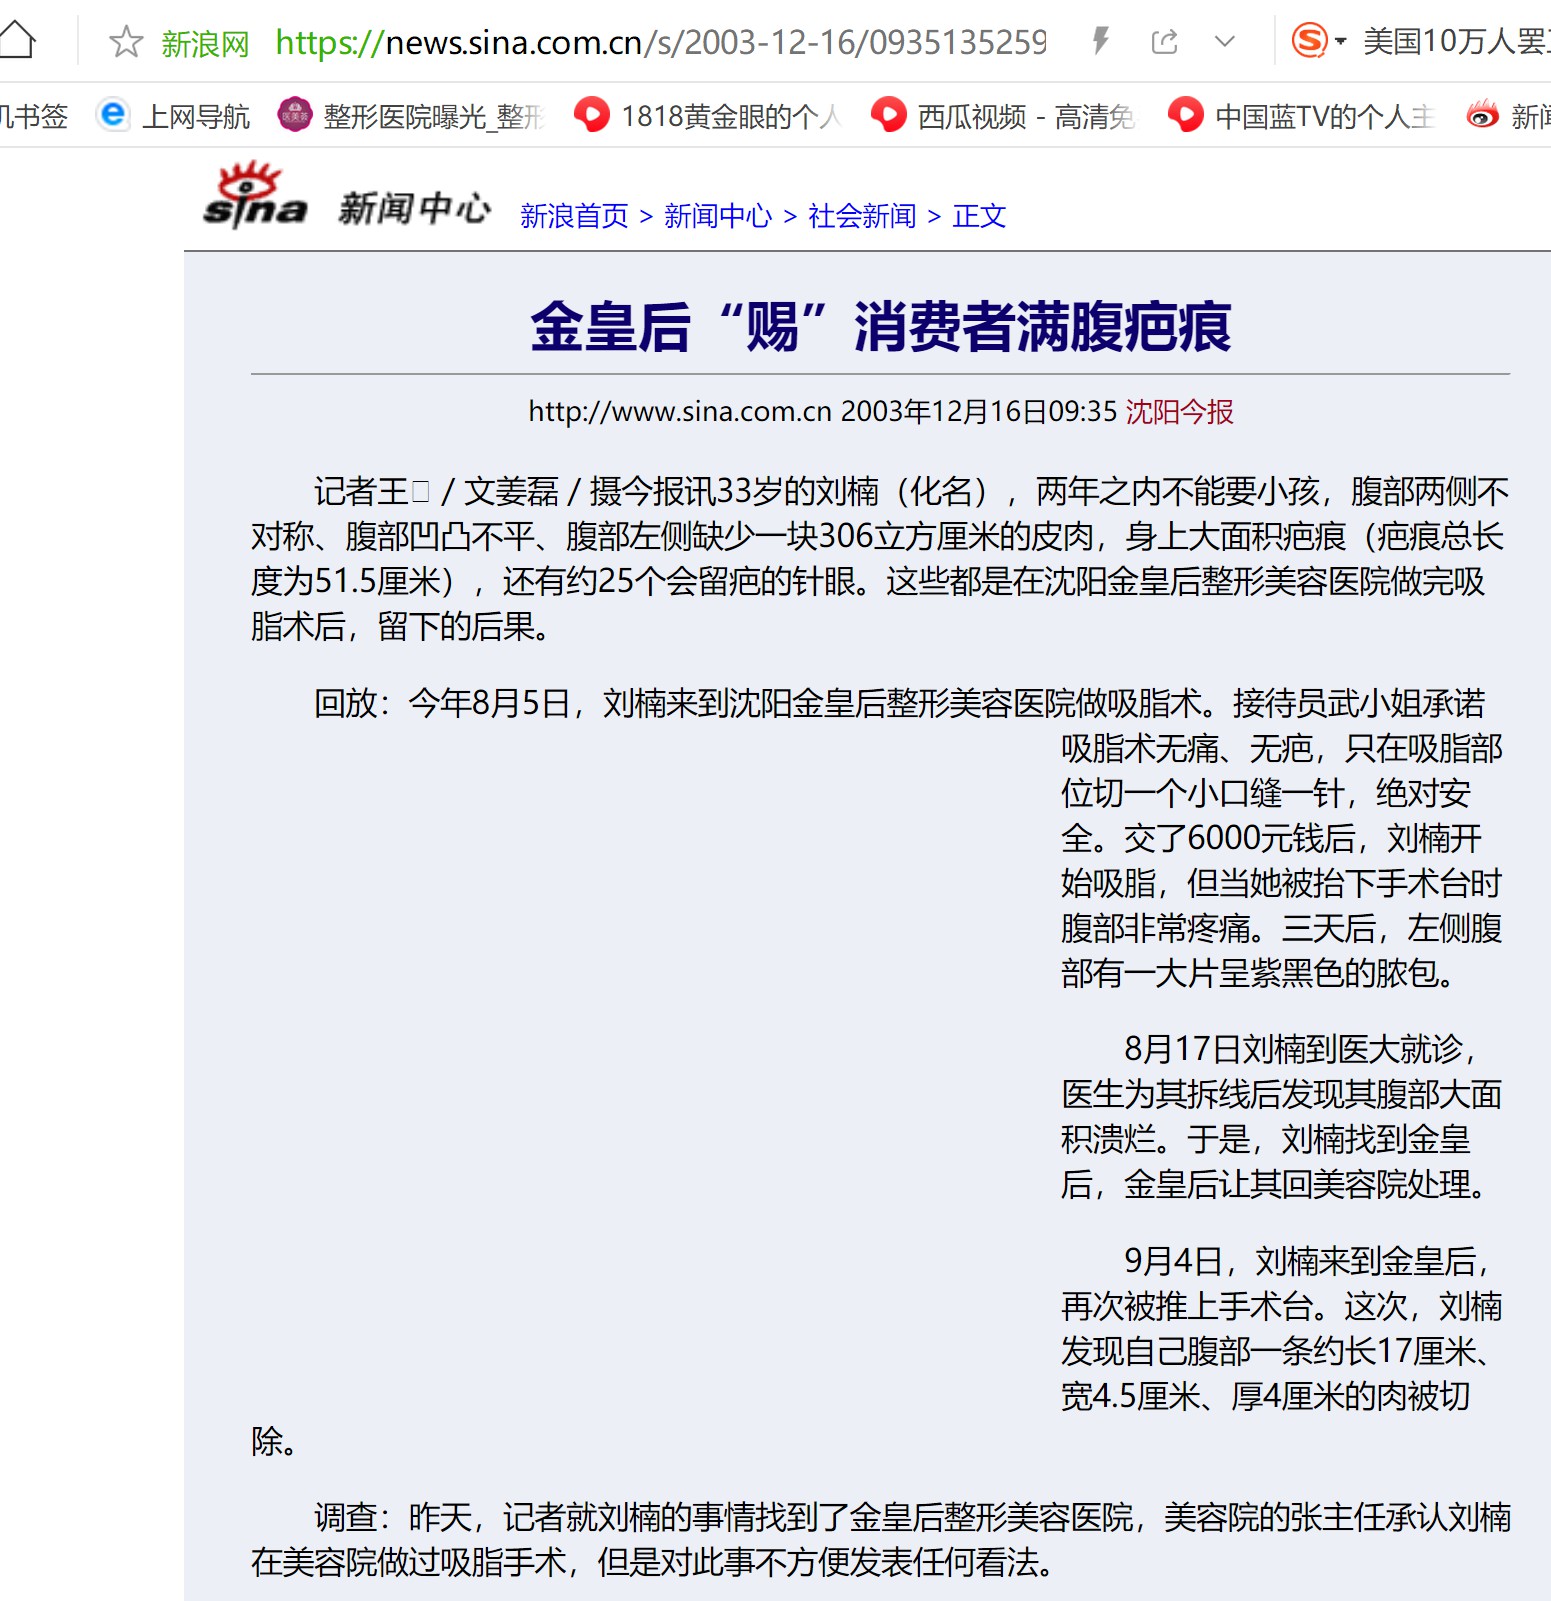Image resolution: width=1551 pixels, height=1601 pixels.
Task: Expand the address bar dropdown chevron
Action: 1224,42
